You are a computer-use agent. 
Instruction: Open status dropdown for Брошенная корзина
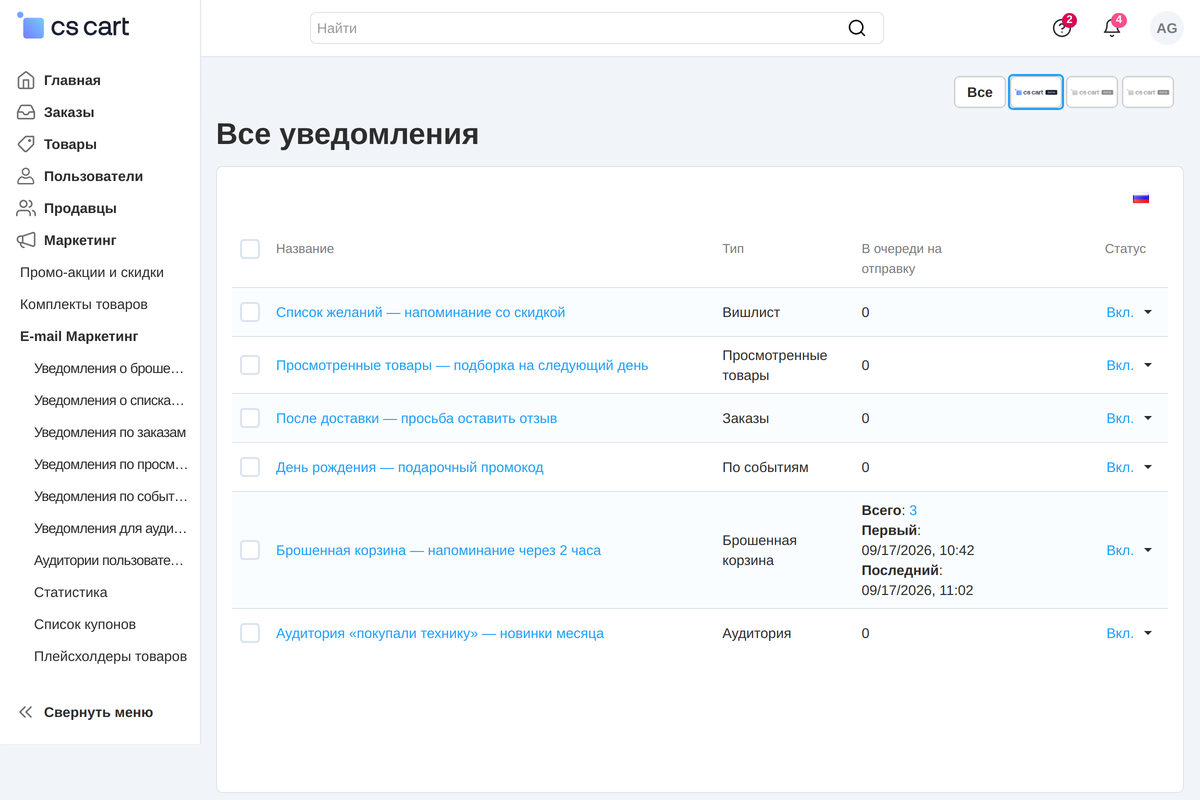click(1129, 550)
